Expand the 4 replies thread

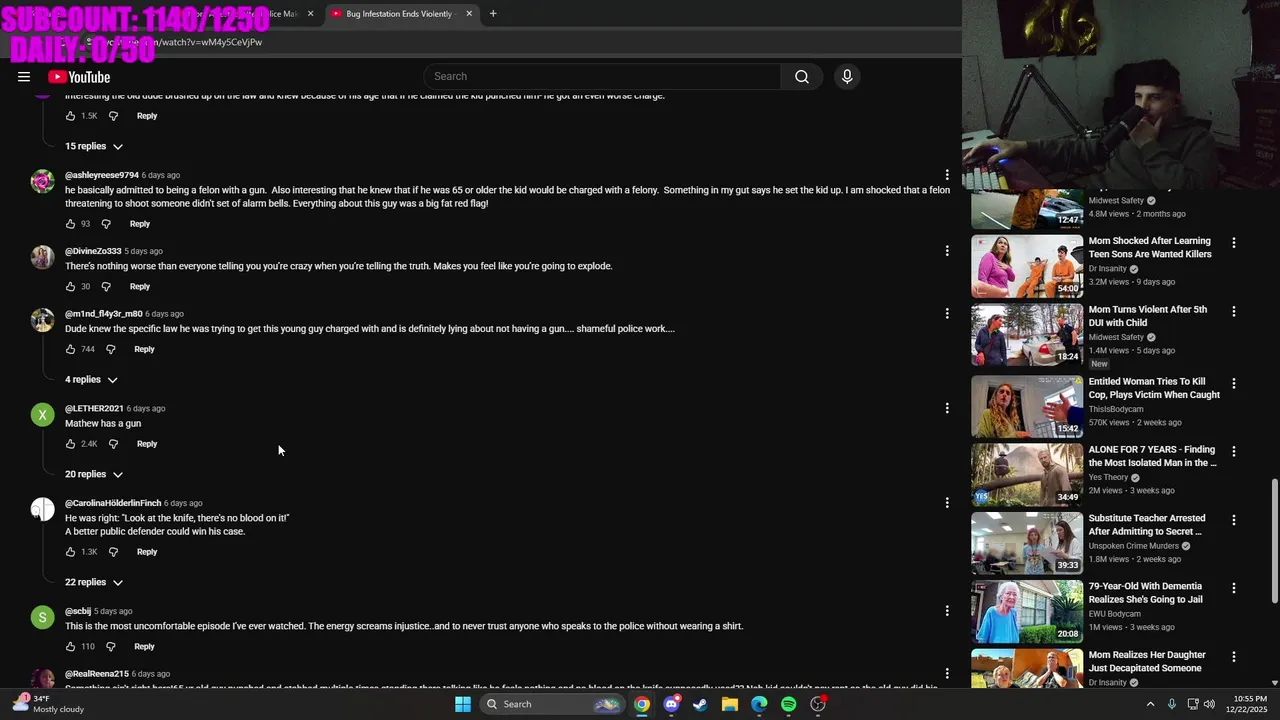coord(91,380)
